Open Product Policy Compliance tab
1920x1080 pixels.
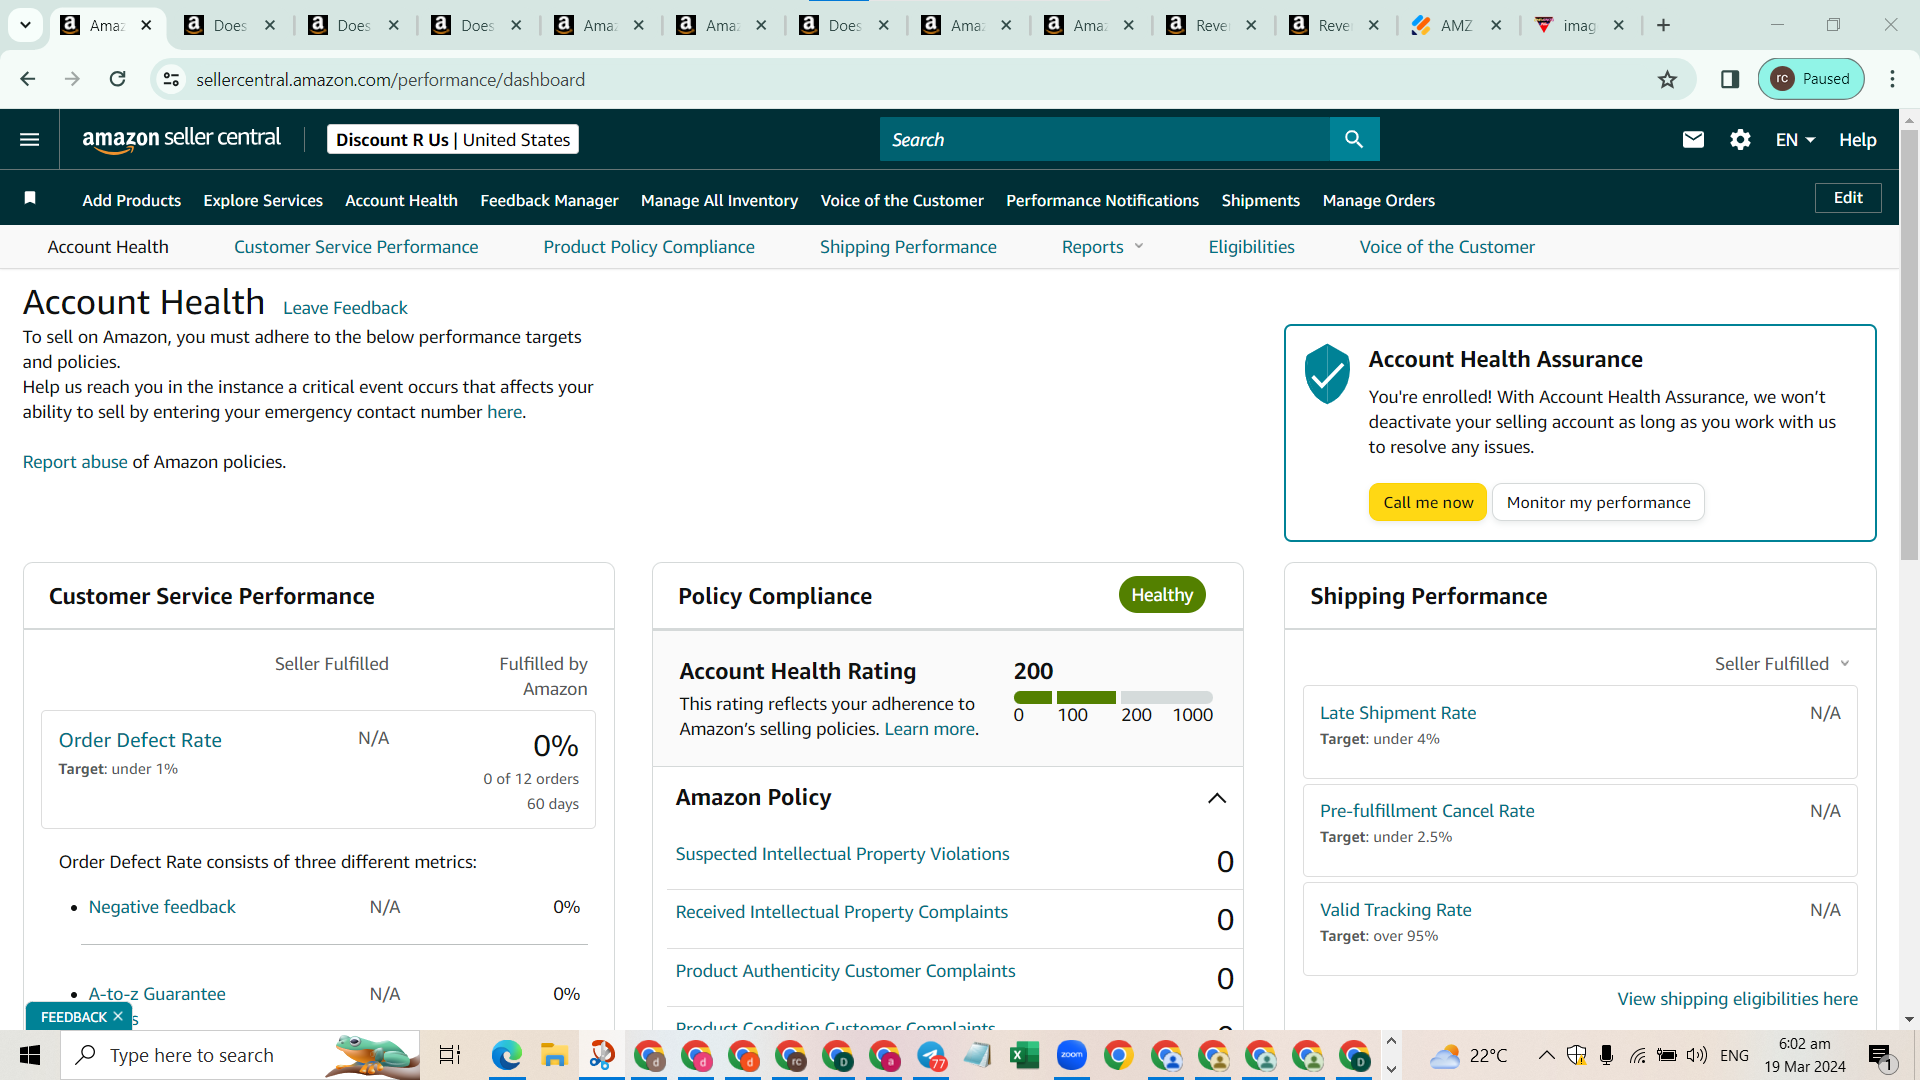pos(649,247)
